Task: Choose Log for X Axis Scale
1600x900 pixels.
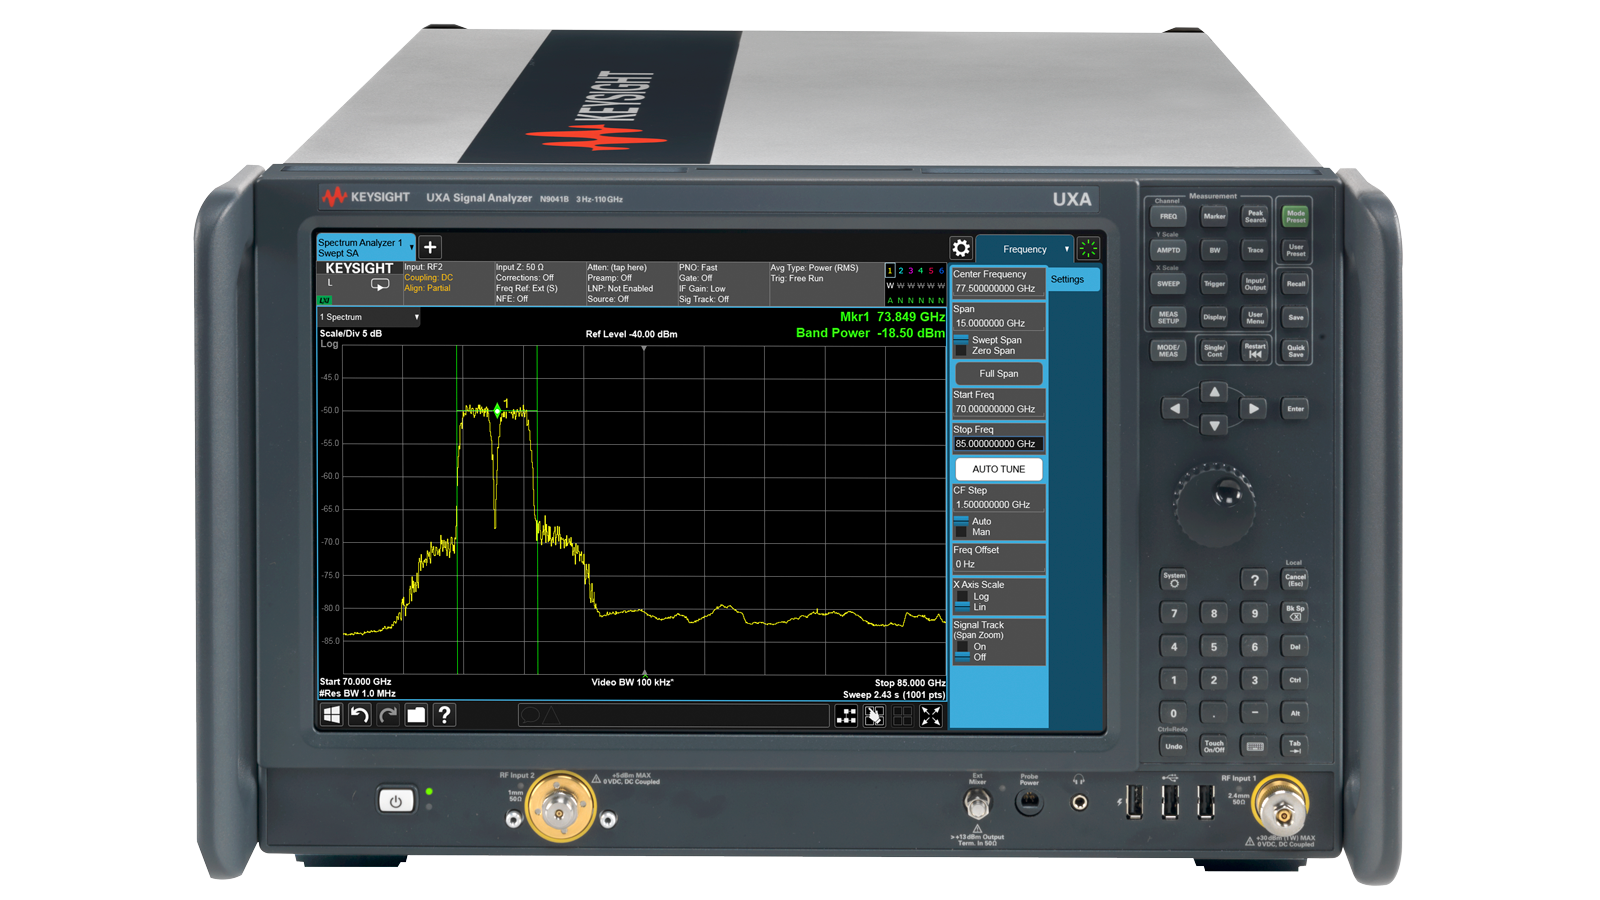Action: [973, 596]
